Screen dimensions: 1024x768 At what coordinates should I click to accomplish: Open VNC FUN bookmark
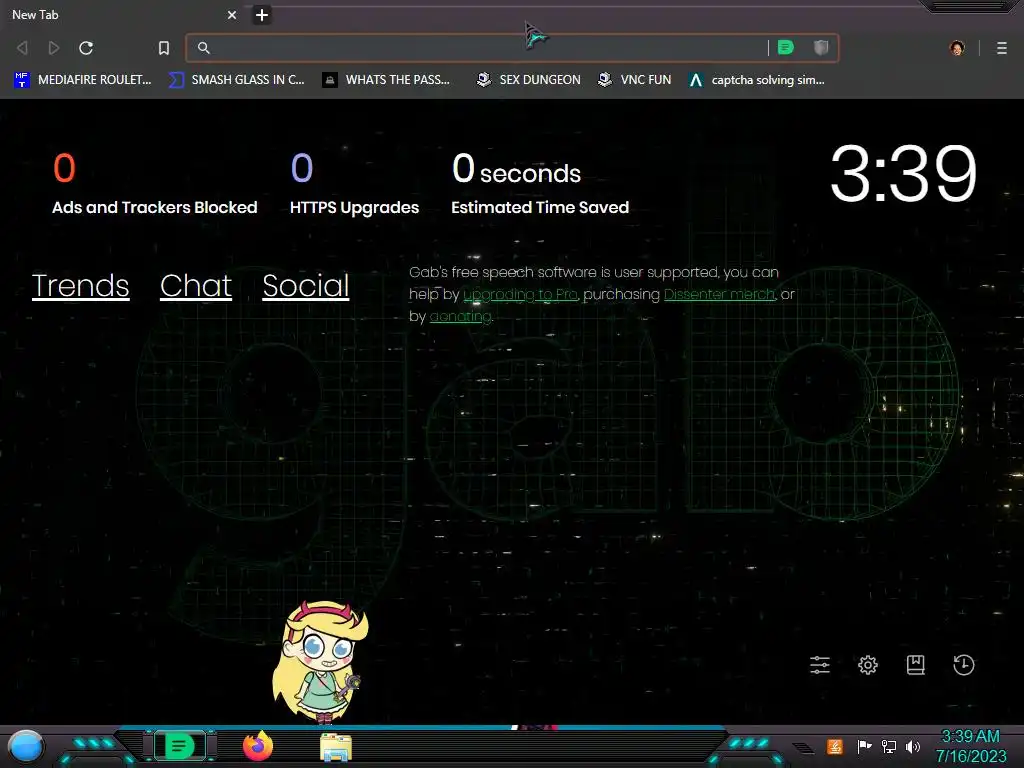[x=635, y=80]
